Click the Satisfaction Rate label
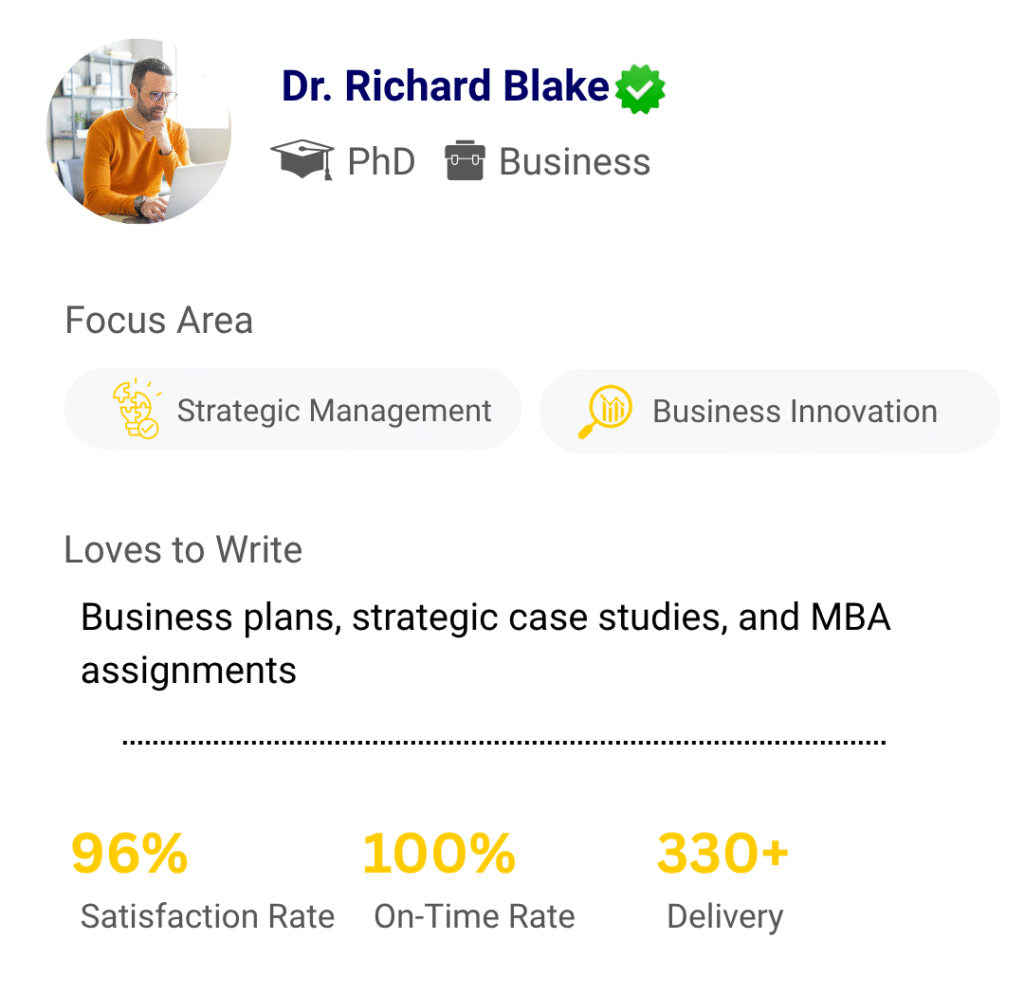This screenshot has height=996, width=1024. [x=207, y=917]
